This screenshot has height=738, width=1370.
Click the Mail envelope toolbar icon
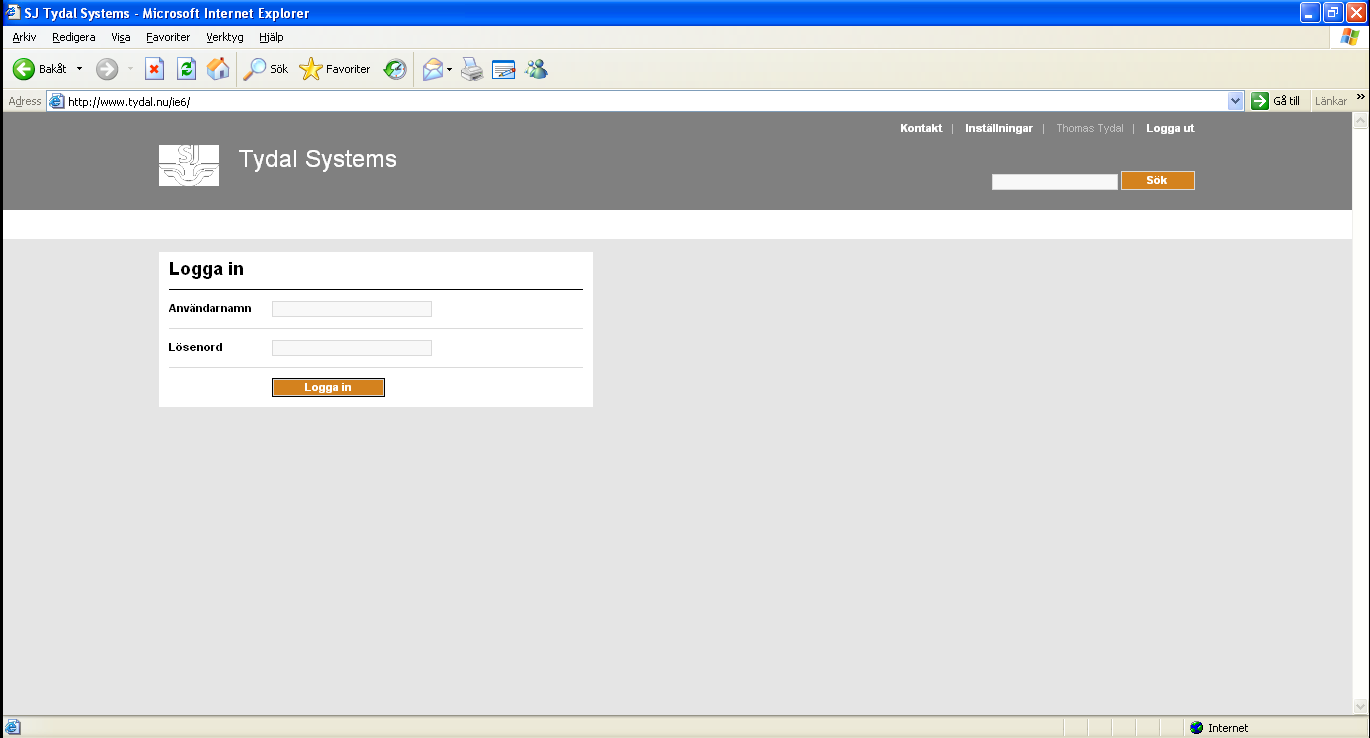(x=433, y=69)
